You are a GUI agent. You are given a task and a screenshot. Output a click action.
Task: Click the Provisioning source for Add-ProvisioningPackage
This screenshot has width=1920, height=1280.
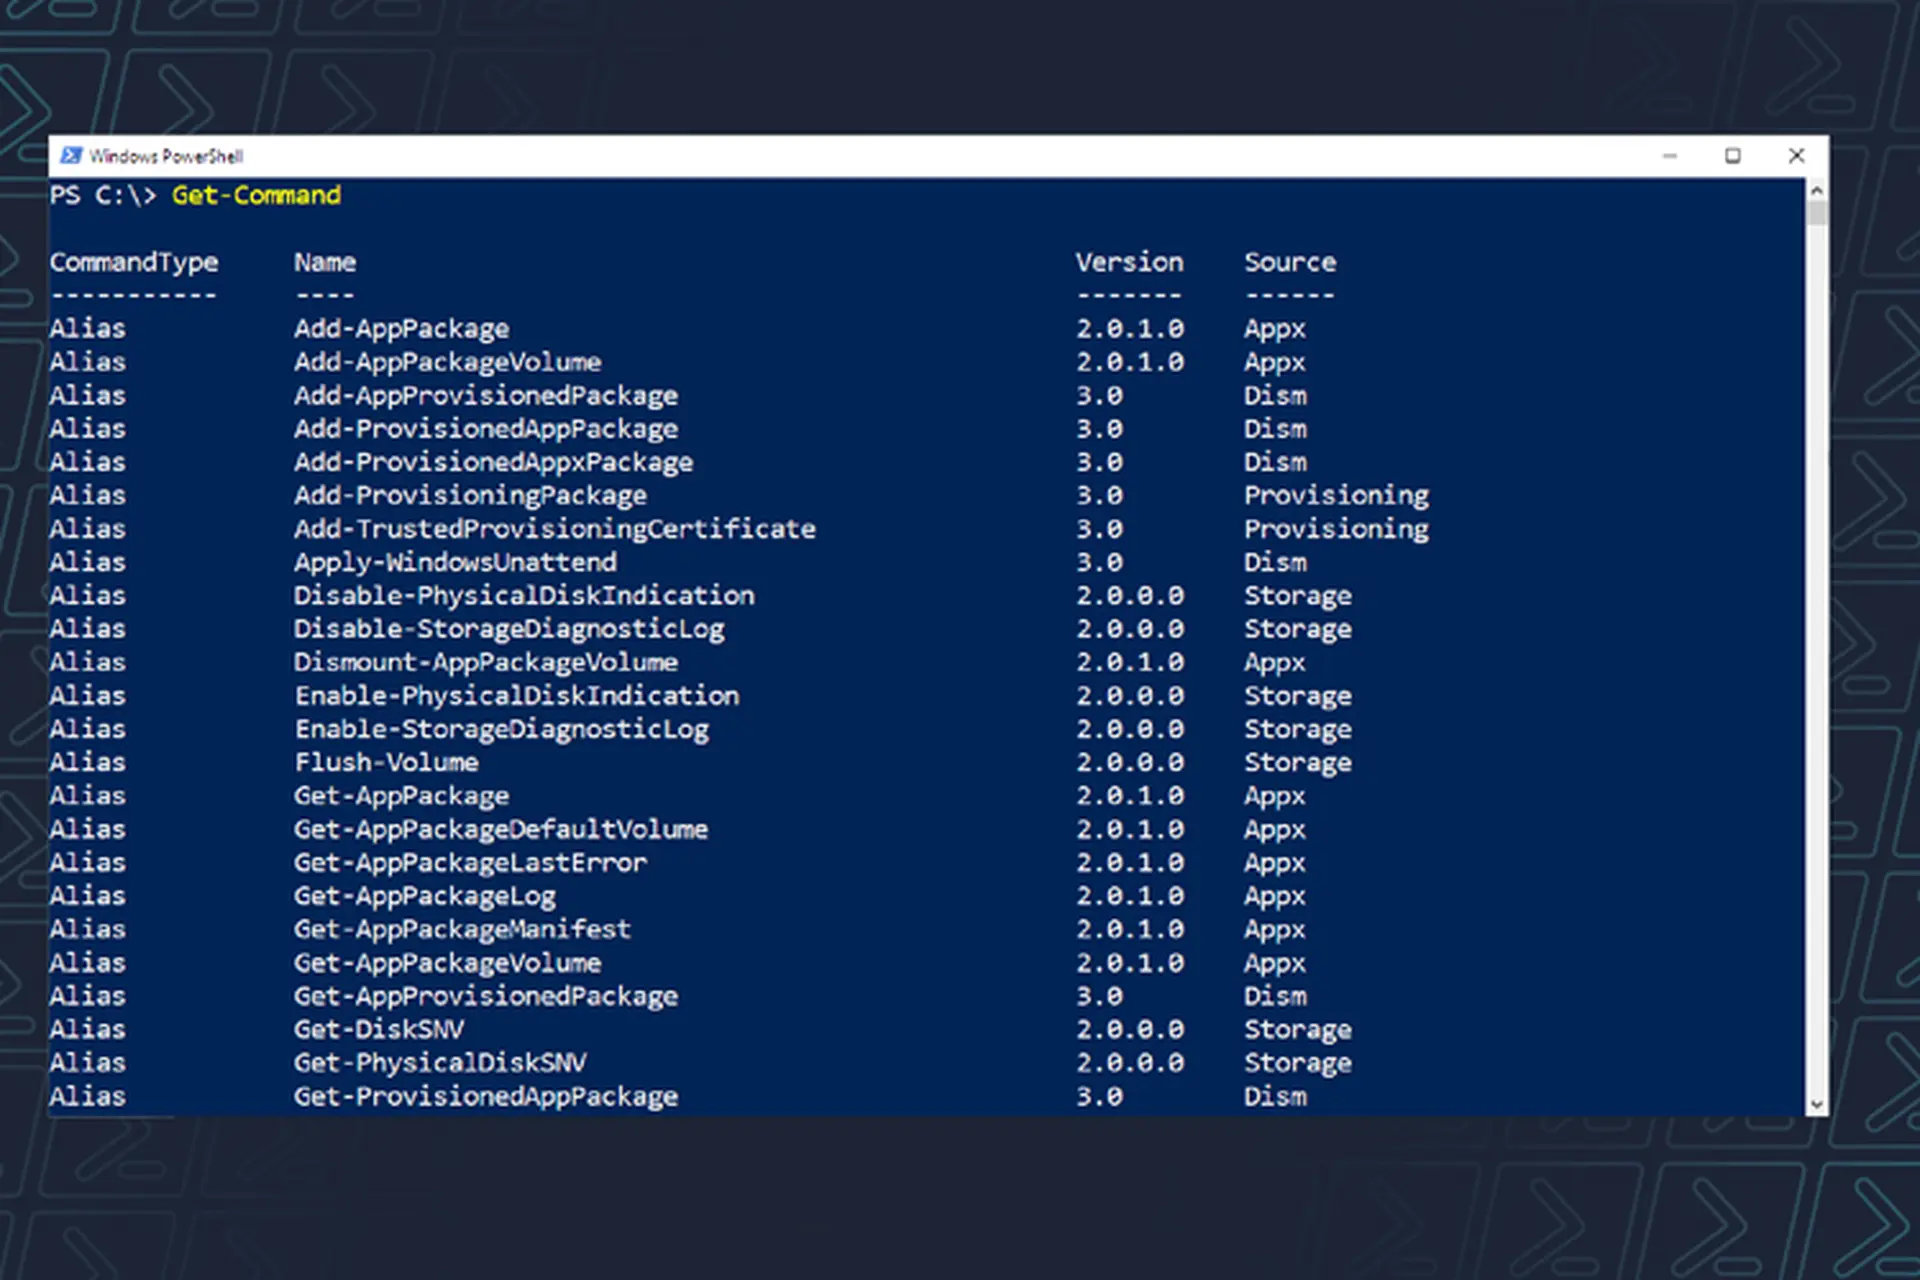1337,496
